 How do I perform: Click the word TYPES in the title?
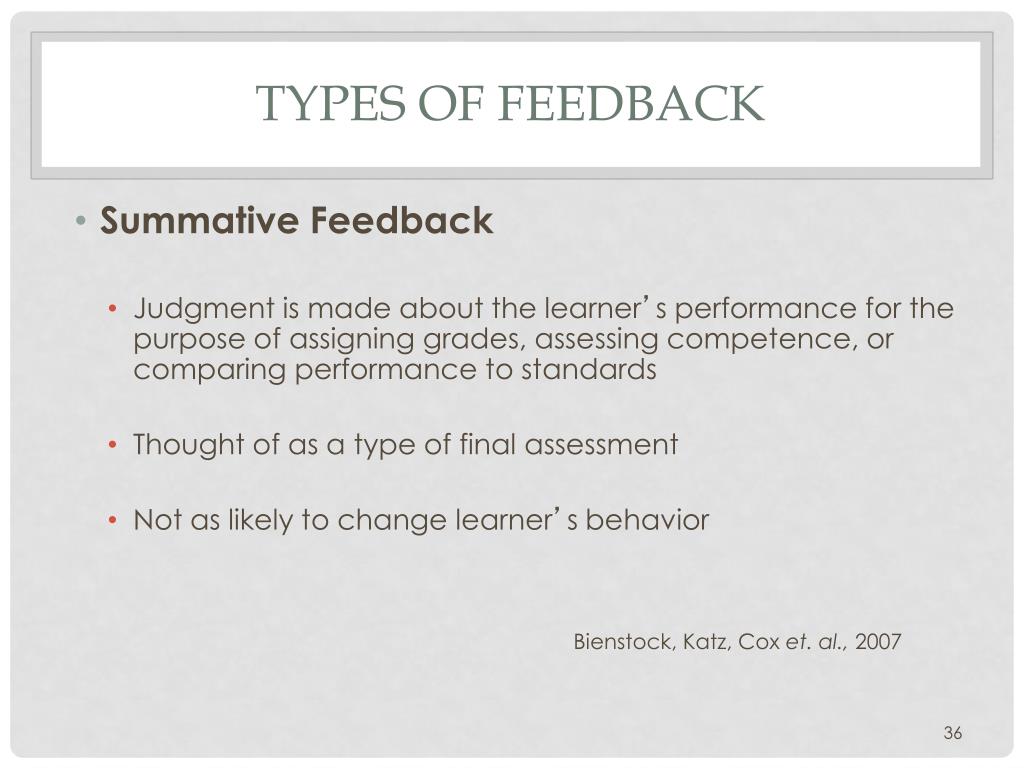(330, 103)
